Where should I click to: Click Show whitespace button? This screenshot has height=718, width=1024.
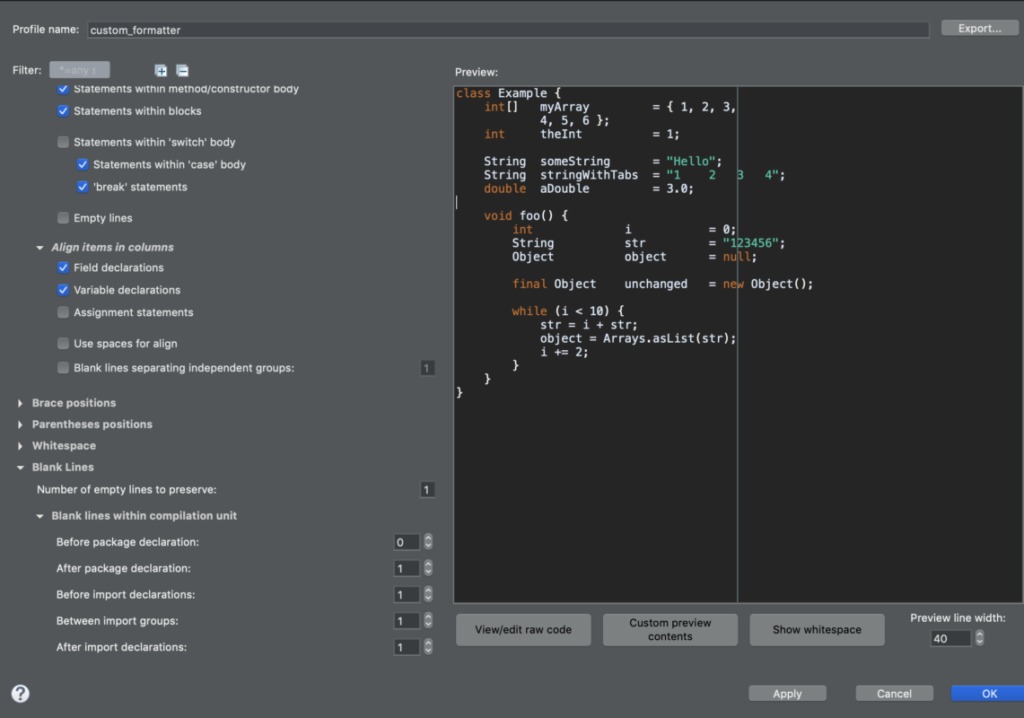coord(817,630)
